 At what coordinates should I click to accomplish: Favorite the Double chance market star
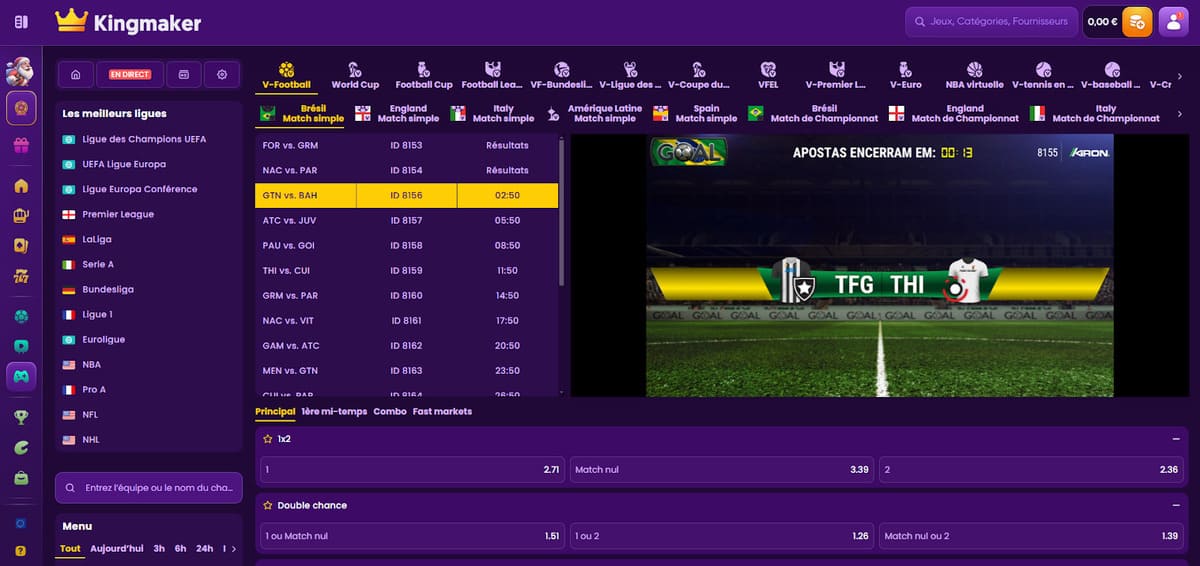tap(267, 506)
